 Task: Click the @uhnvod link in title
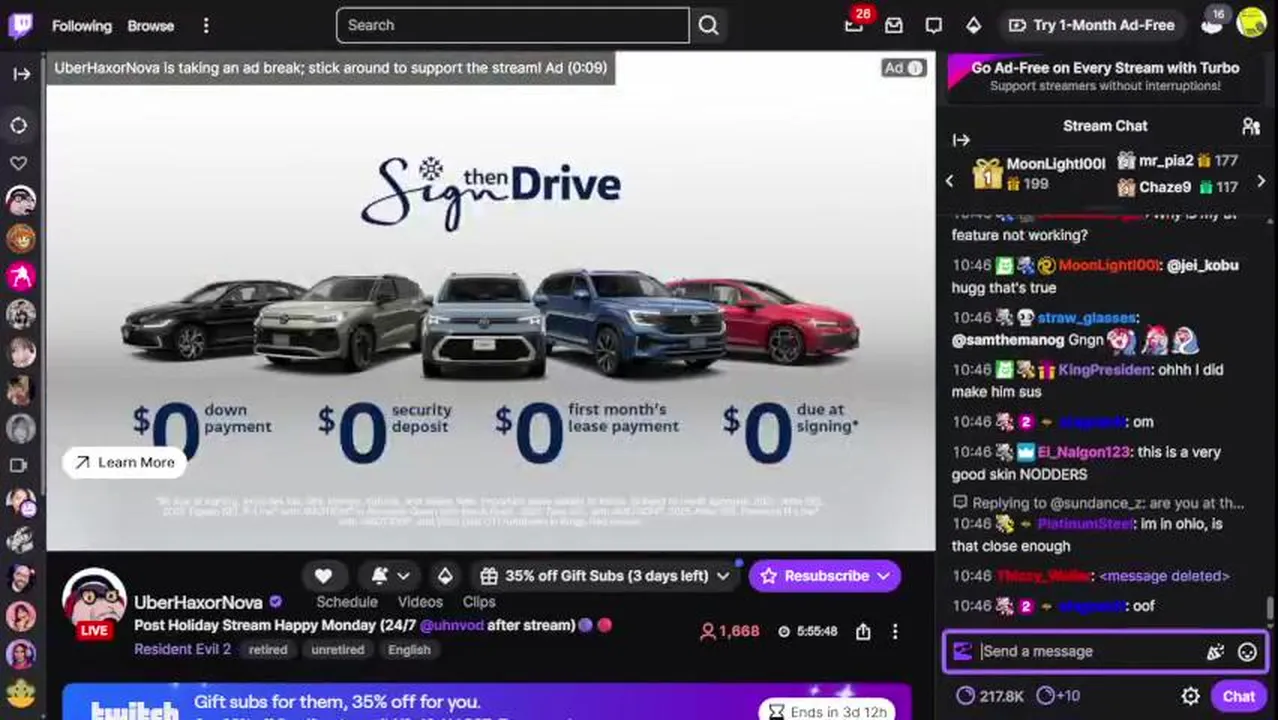pos(451,625)
